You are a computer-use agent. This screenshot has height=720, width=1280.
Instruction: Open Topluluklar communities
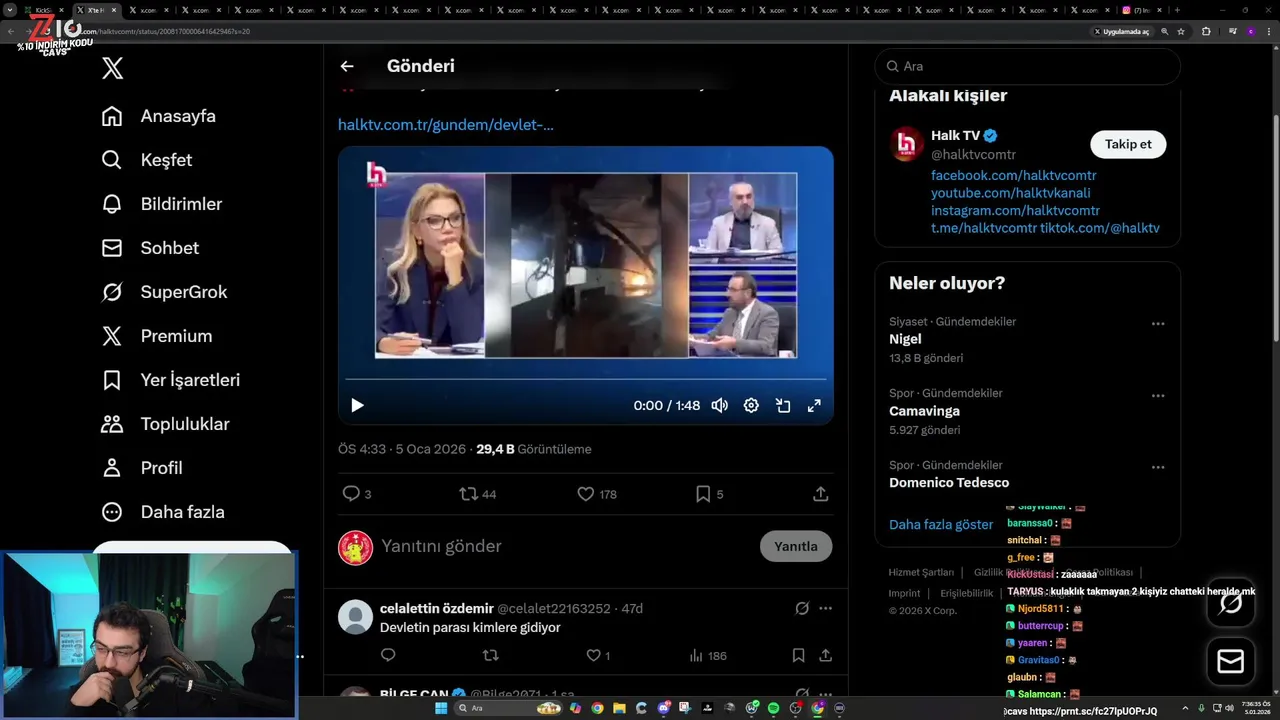[166, 424]
